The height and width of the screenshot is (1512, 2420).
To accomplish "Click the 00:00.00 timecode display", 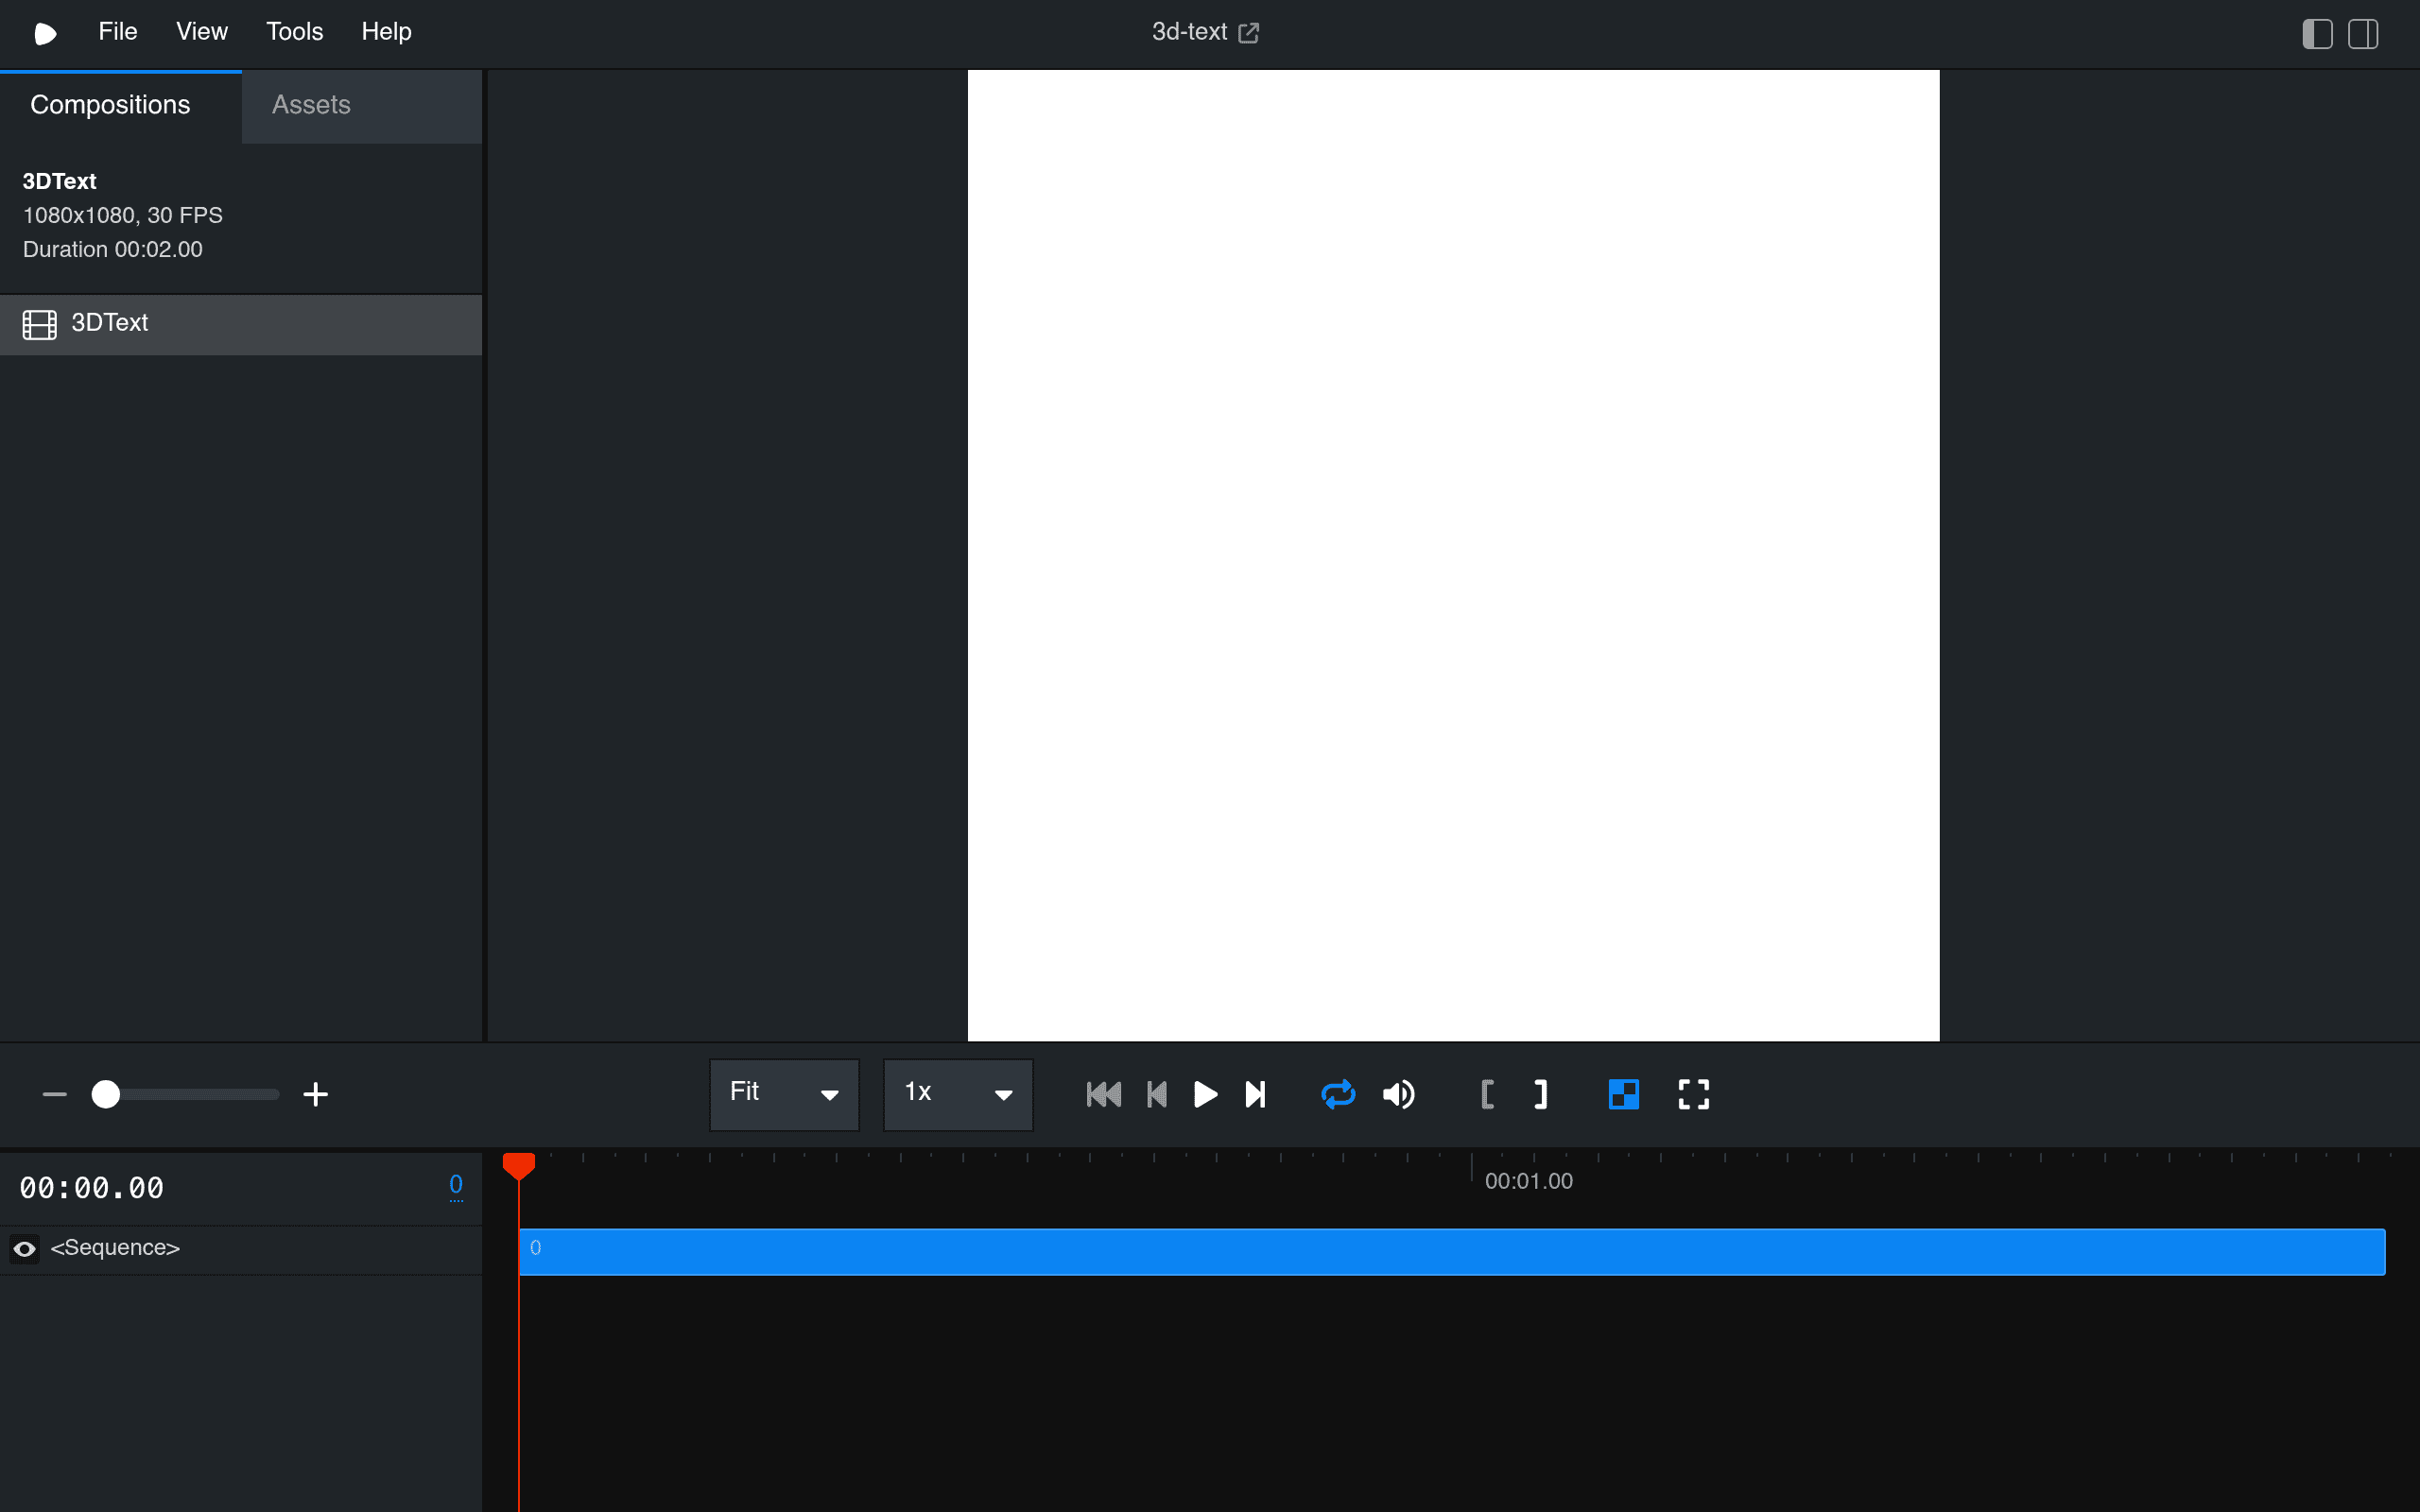I will tap(92, 1188).
